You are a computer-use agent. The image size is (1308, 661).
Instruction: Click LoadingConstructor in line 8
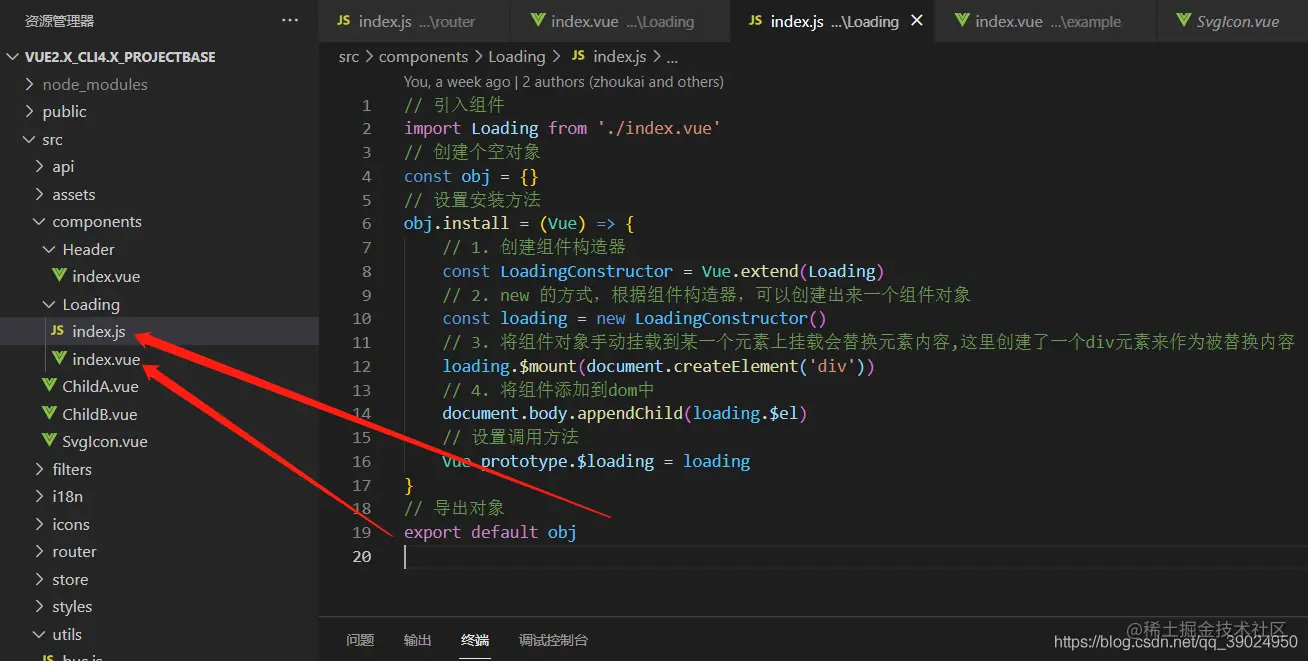point(586,271)
